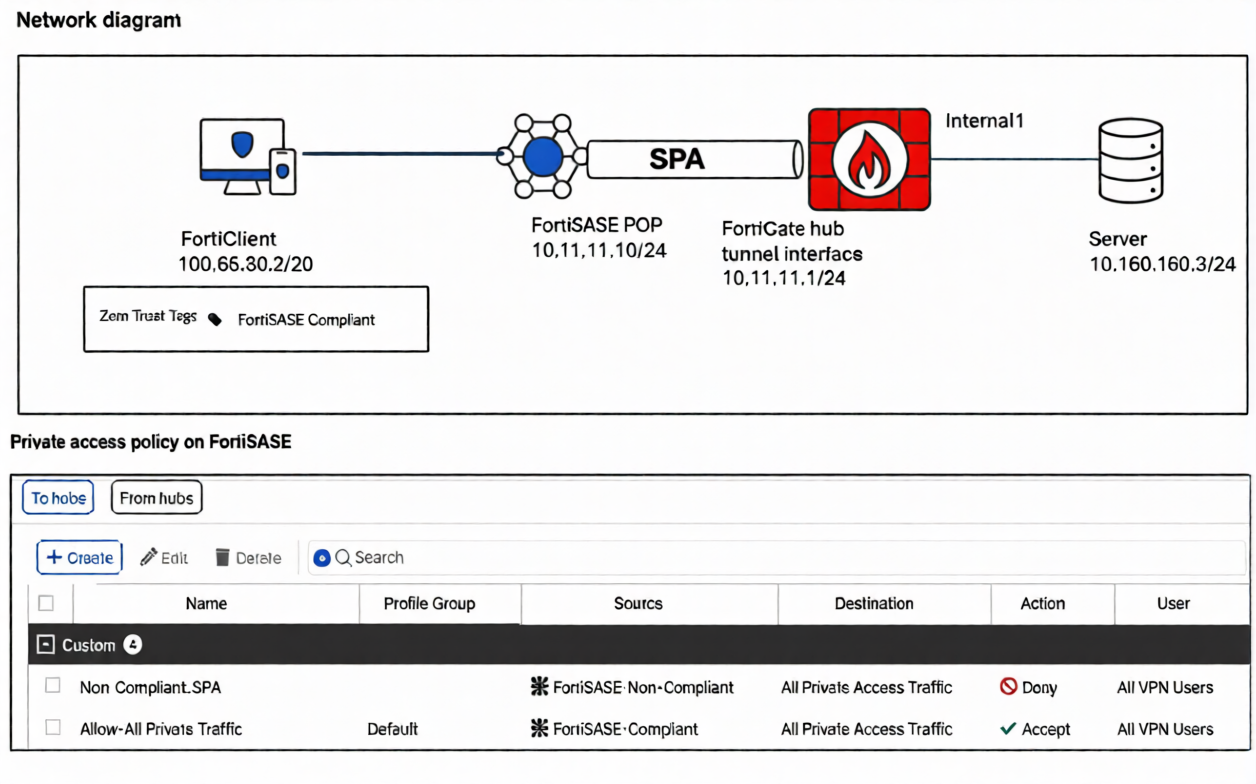Click the Zero Trust tag icon
Image resolution: width=1256 pixels, height=784 pixels.
coord(214,320)
